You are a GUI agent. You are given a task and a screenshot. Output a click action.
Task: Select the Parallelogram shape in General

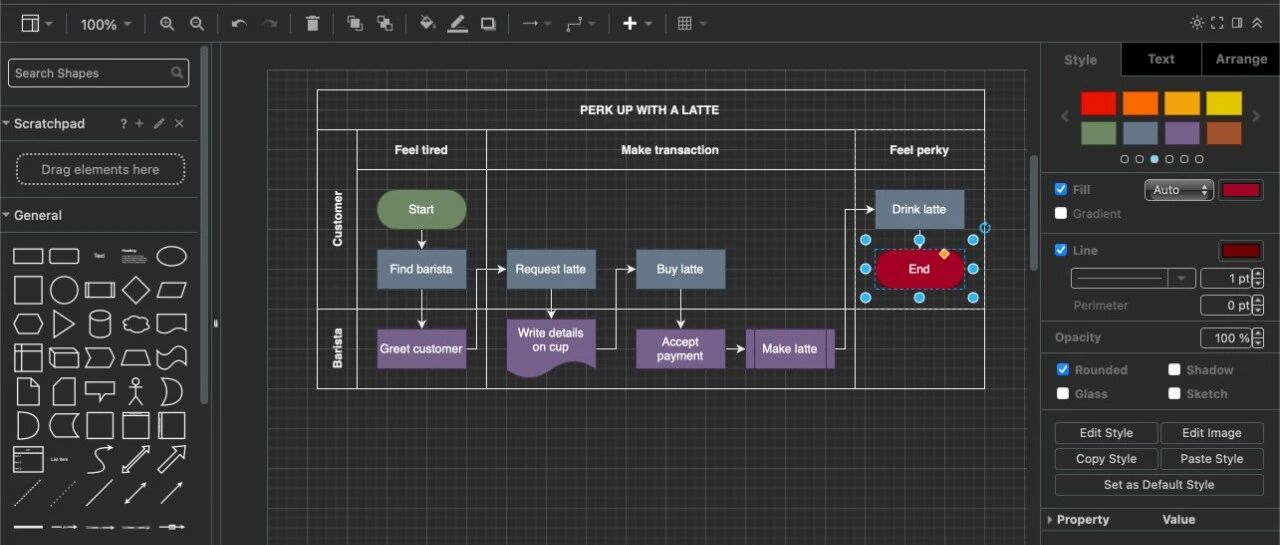(x=172, y=290)
